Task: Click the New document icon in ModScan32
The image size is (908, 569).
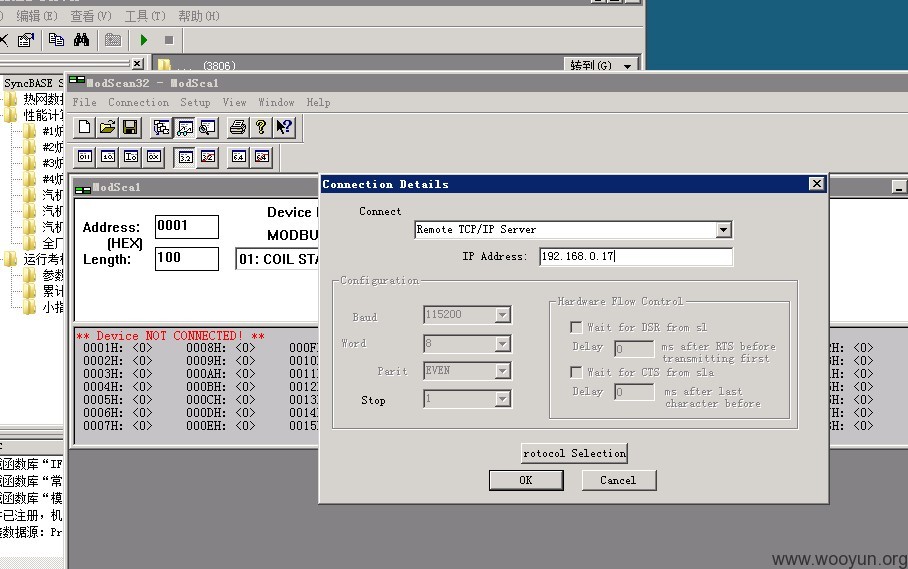Action: click(x=85, y=127)
